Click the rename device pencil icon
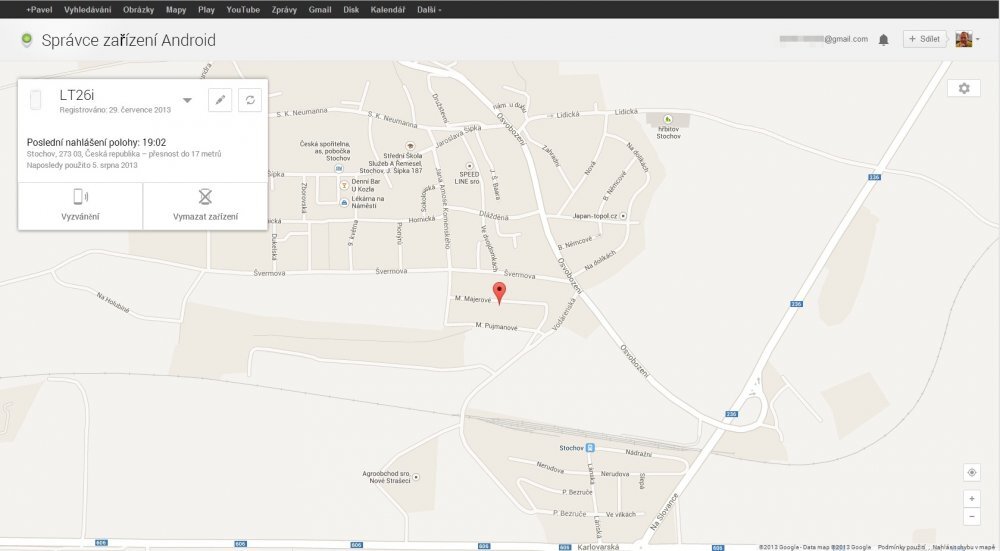Screen dimensions: 1000x551 [220, 100]
